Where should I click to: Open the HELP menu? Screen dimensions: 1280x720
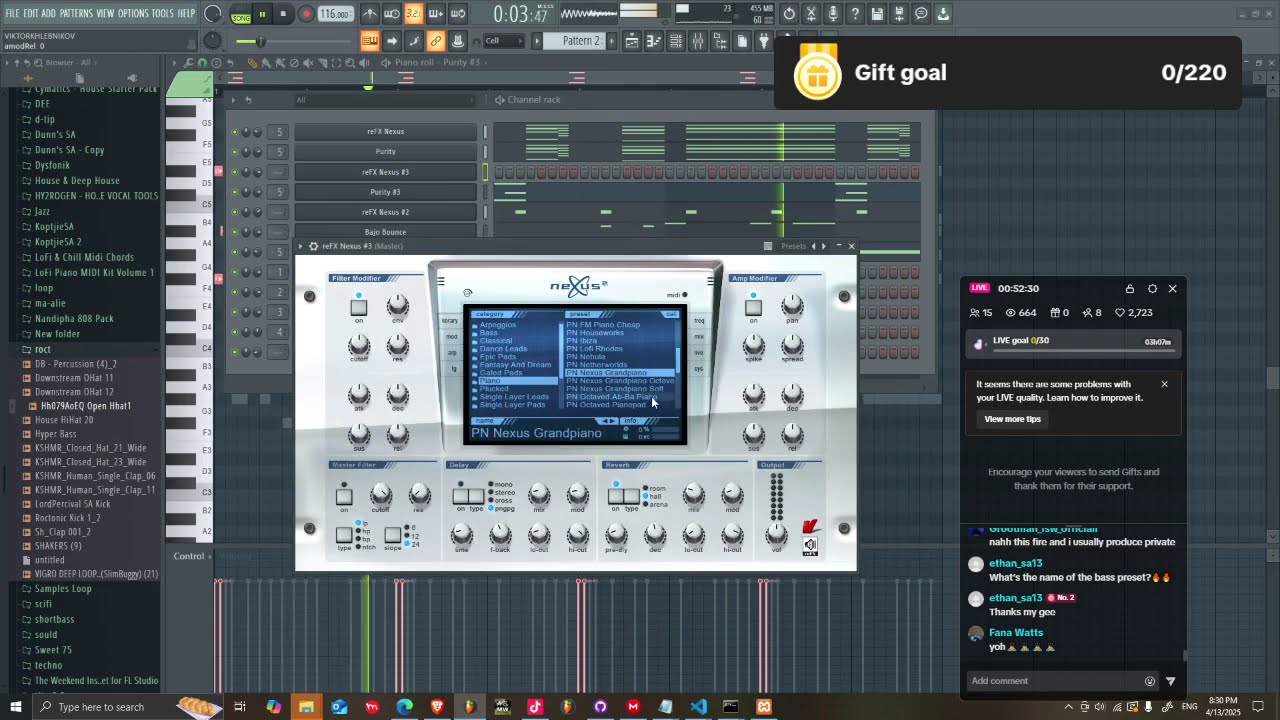[186, 13]
